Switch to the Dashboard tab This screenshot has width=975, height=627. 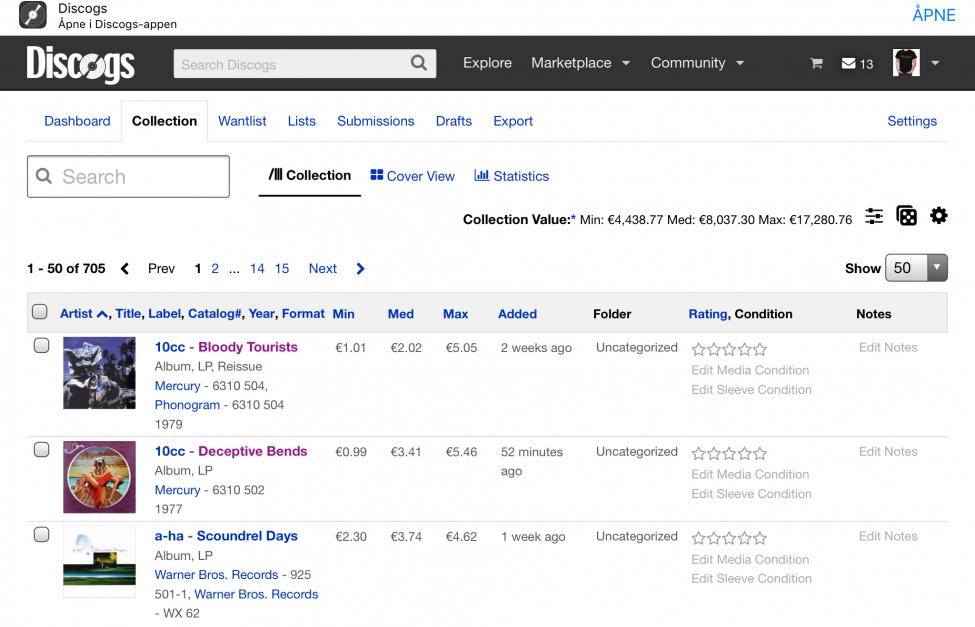coord(77,121)
